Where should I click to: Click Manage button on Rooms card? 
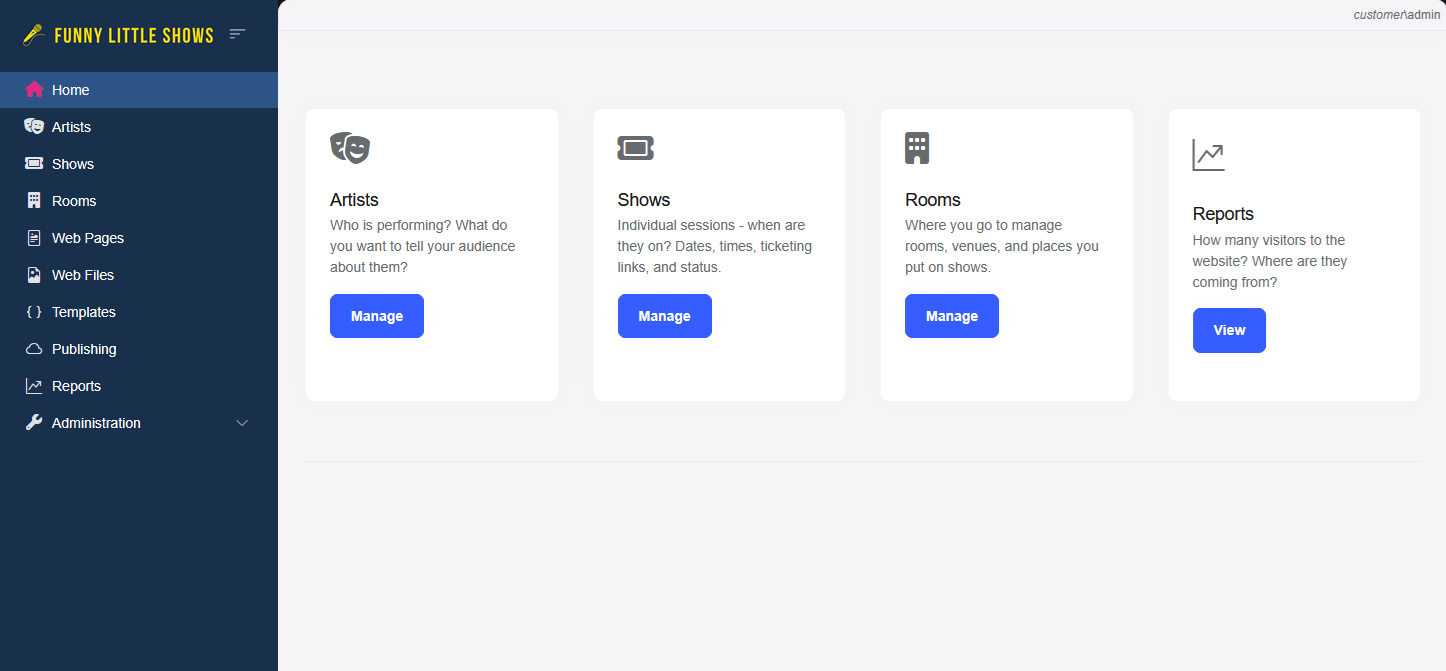click(x=952, y=316)
